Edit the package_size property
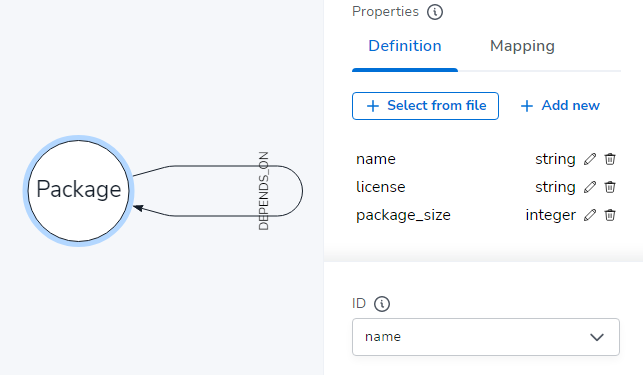The height and width of the screenshot is (375, 643). [x=590, y=215]
